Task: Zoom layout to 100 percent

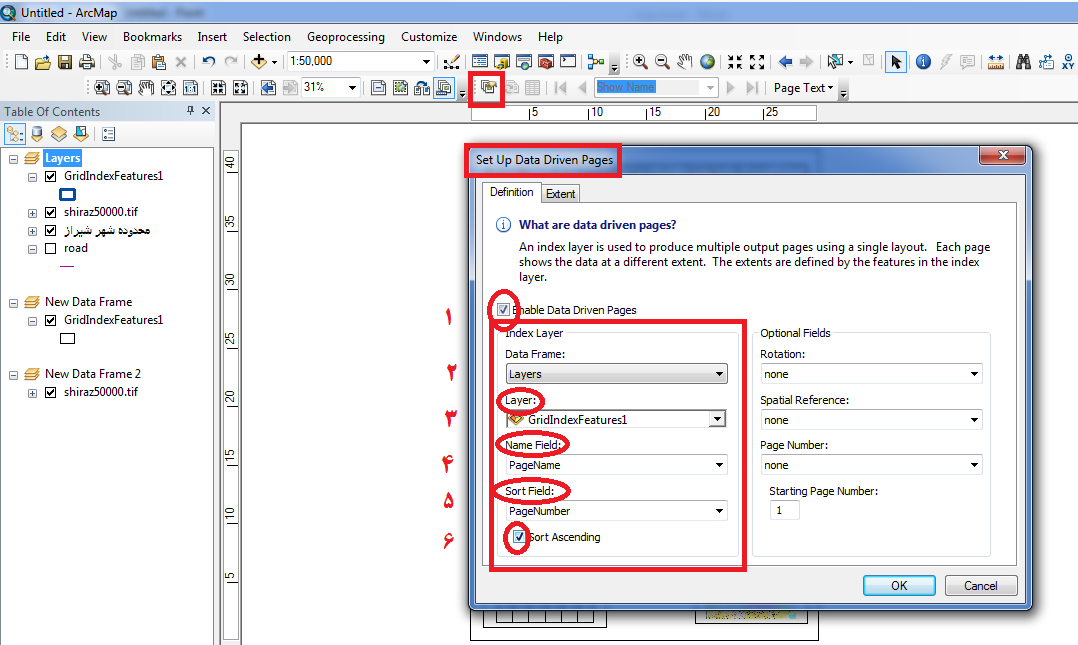Action: 190,87
